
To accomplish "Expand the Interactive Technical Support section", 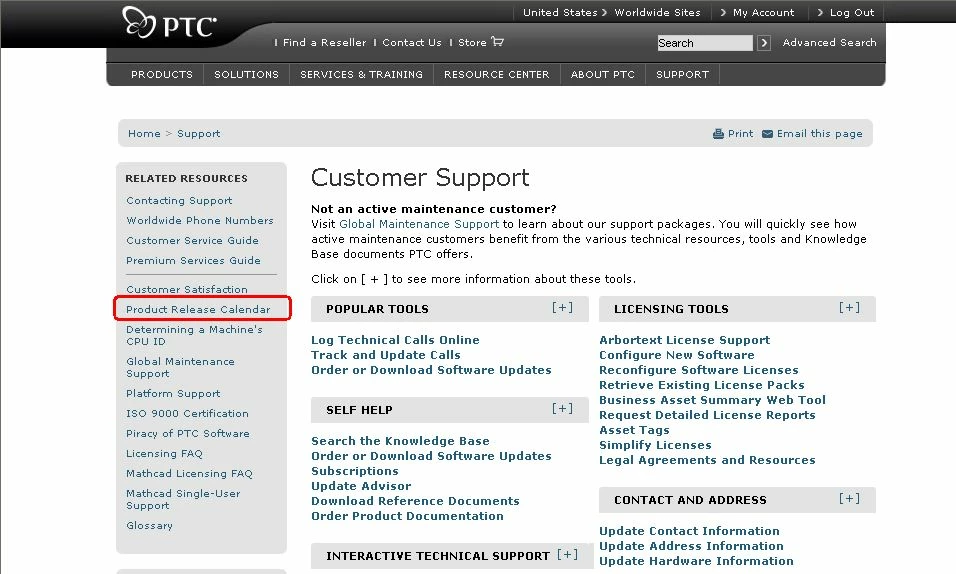I will point(568,554).
